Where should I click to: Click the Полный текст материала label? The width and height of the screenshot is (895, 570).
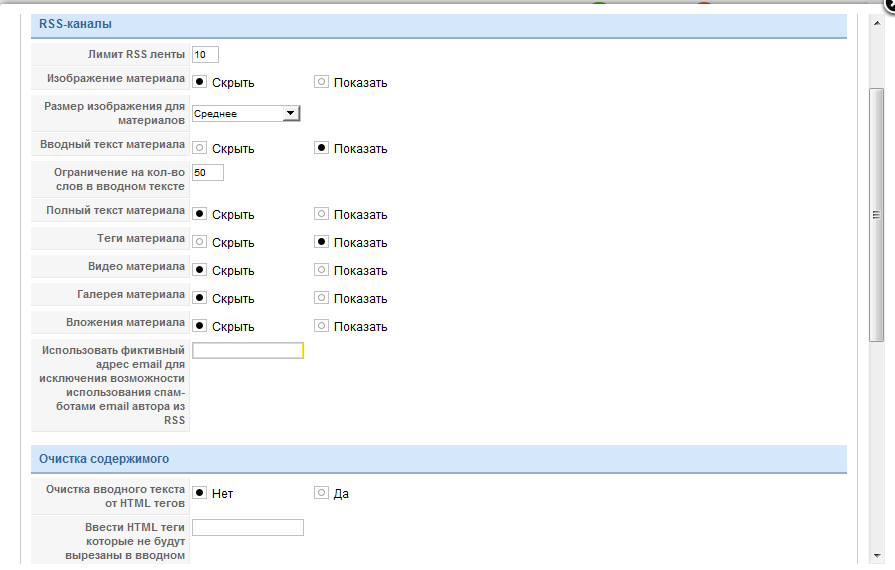[115, 211]
